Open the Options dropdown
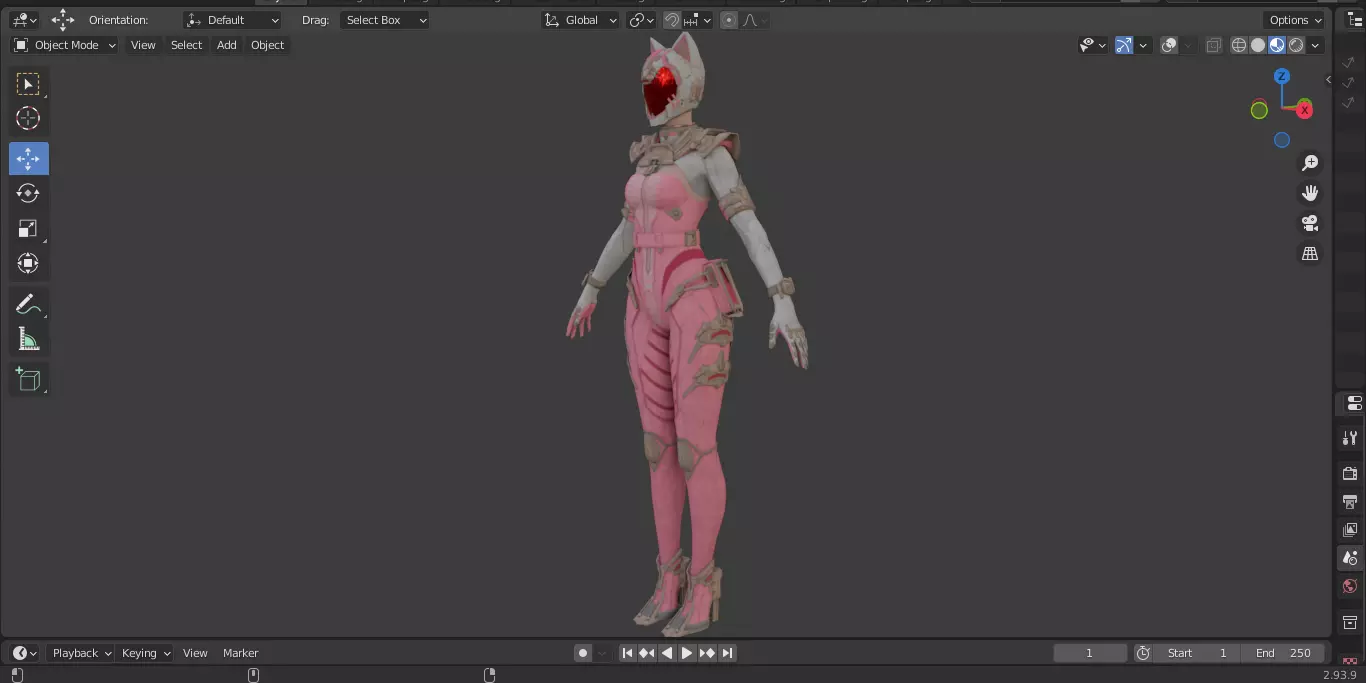 point(1295,20)
